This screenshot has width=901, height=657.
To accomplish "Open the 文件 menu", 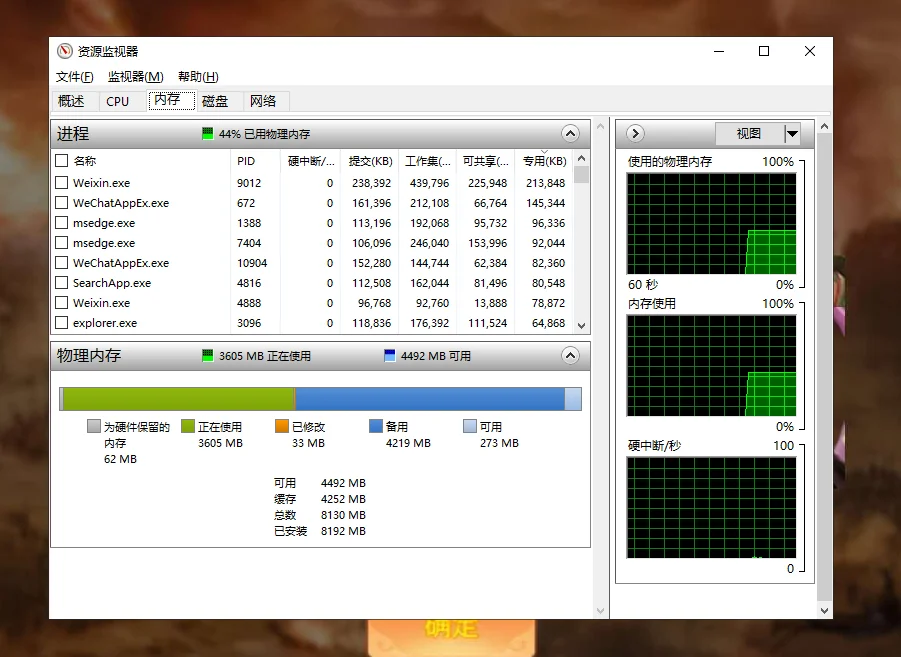I will (x=75, y=76).
